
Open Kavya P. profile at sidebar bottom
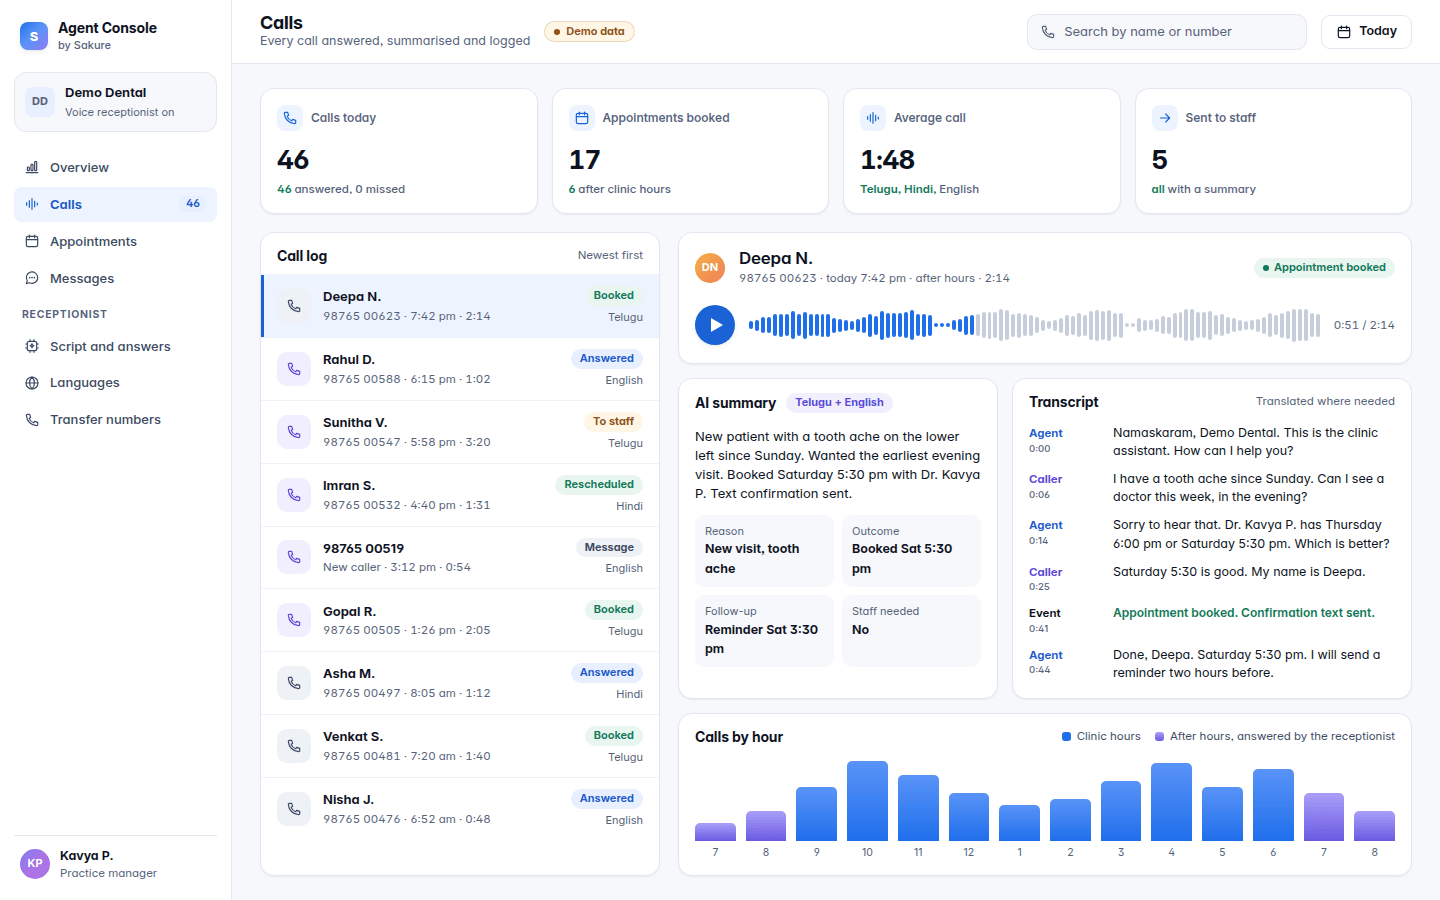click(x=115, y=864)
